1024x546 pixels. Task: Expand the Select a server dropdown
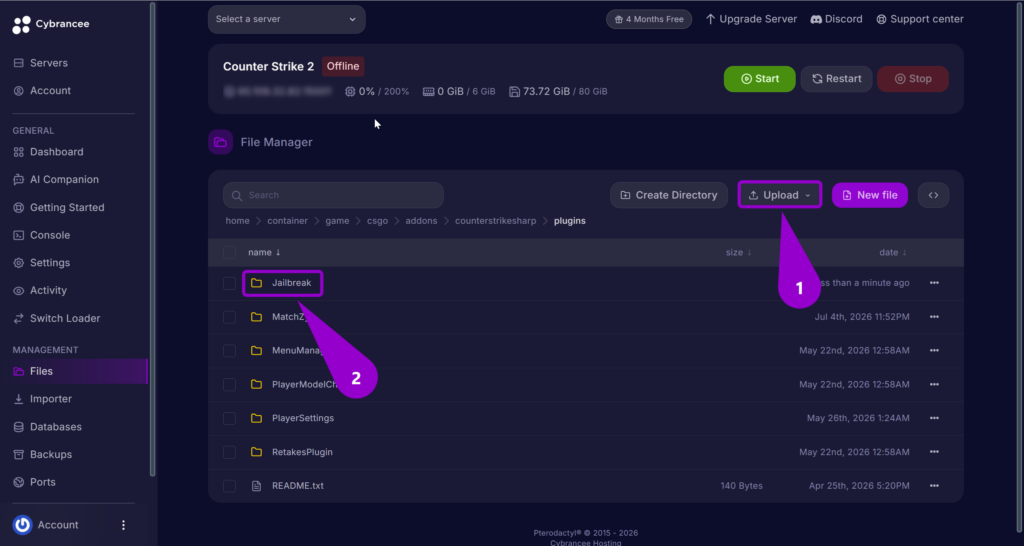287,19
